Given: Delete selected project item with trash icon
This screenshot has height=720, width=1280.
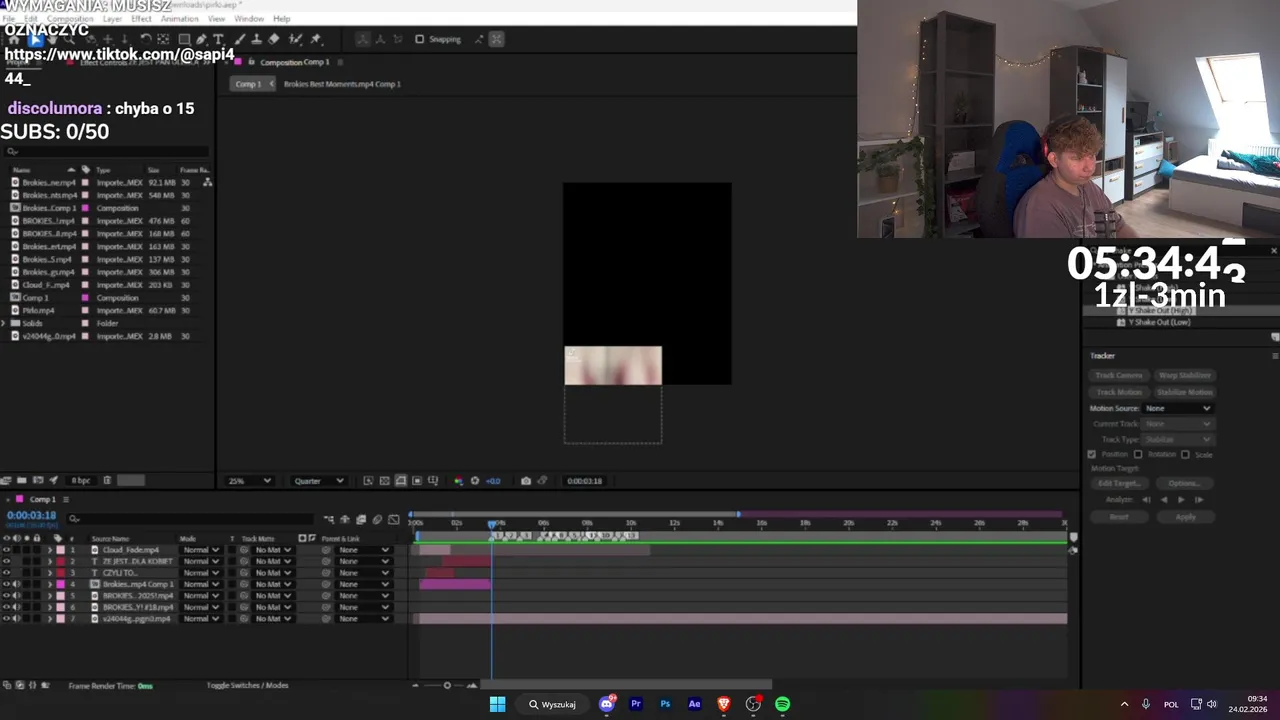Looking at the screenshot, I should click(107, 481).
